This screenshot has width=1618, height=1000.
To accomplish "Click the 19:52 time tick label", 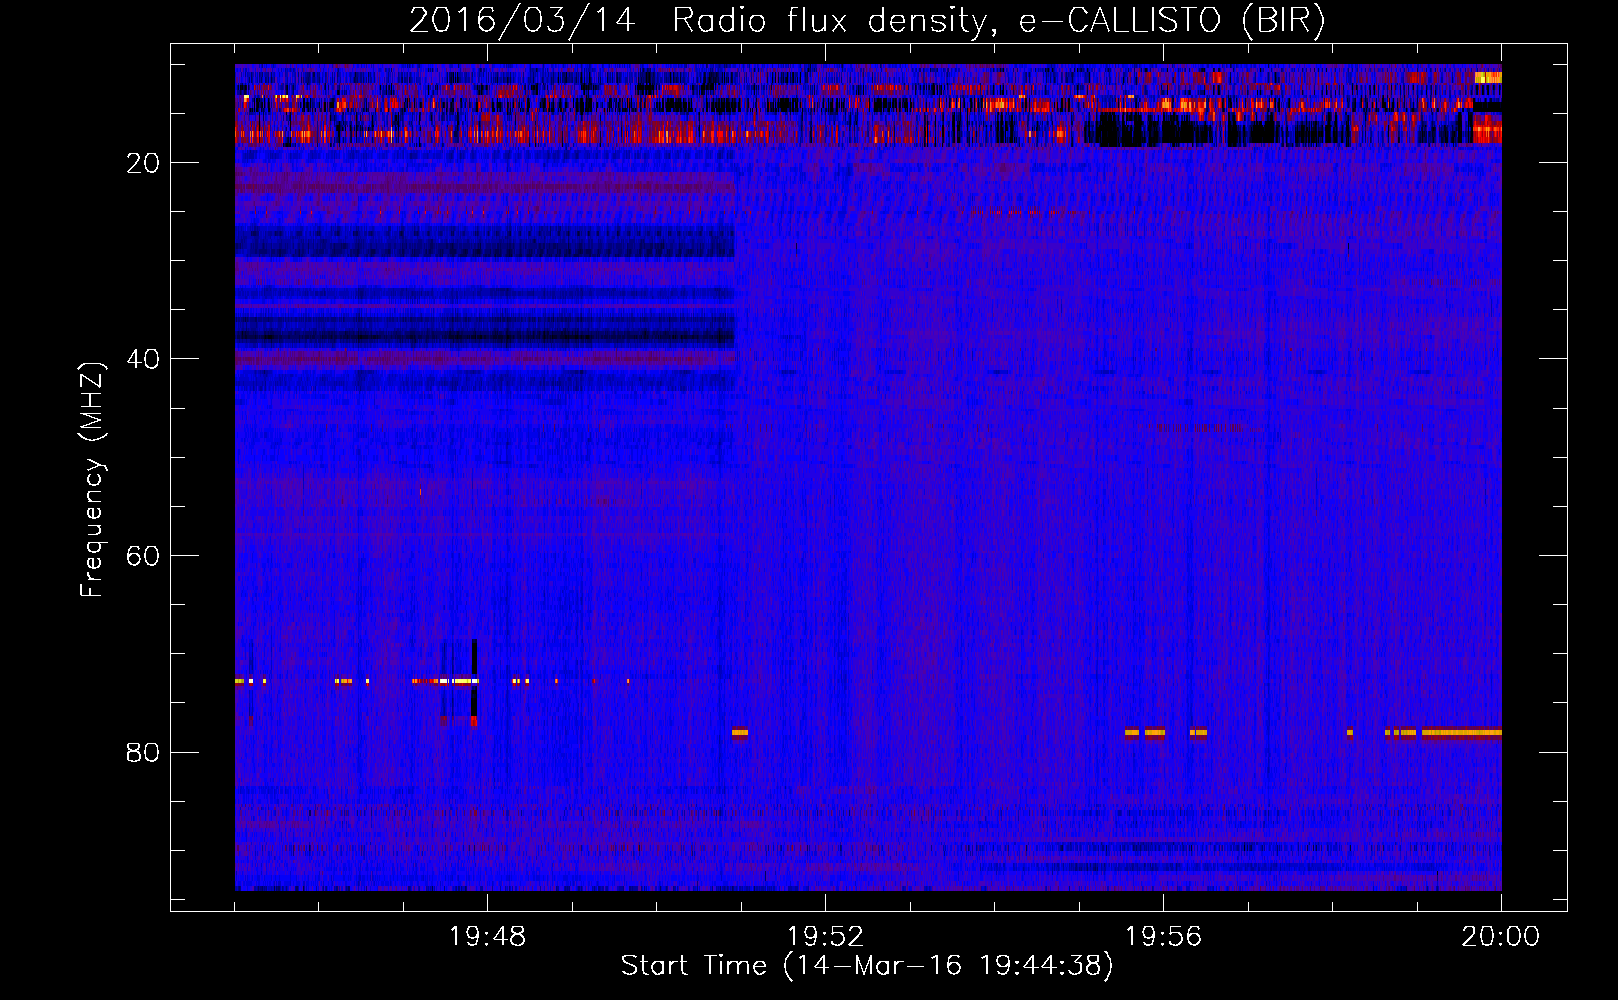I will tap(825, 937).
